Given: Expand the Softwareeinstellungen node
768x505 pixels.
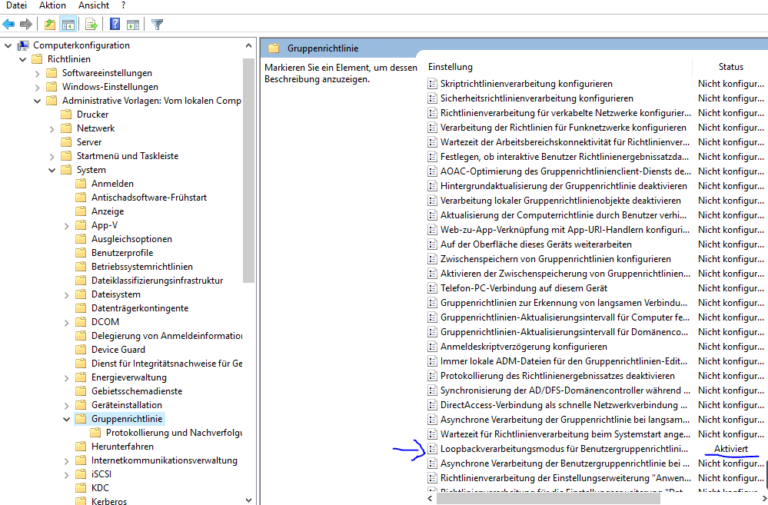Looking at the screenshot, I should [x=38, y=73].
